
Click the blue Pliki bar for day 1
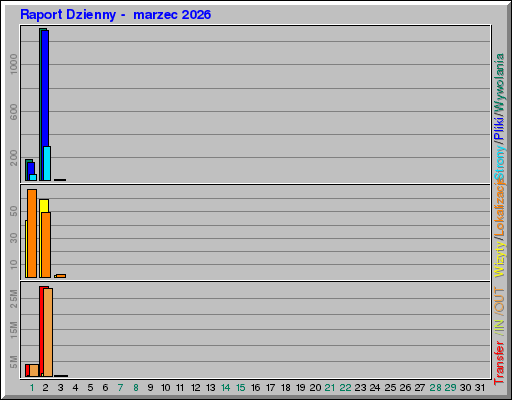pyautogui.click(x=31, y=168)
